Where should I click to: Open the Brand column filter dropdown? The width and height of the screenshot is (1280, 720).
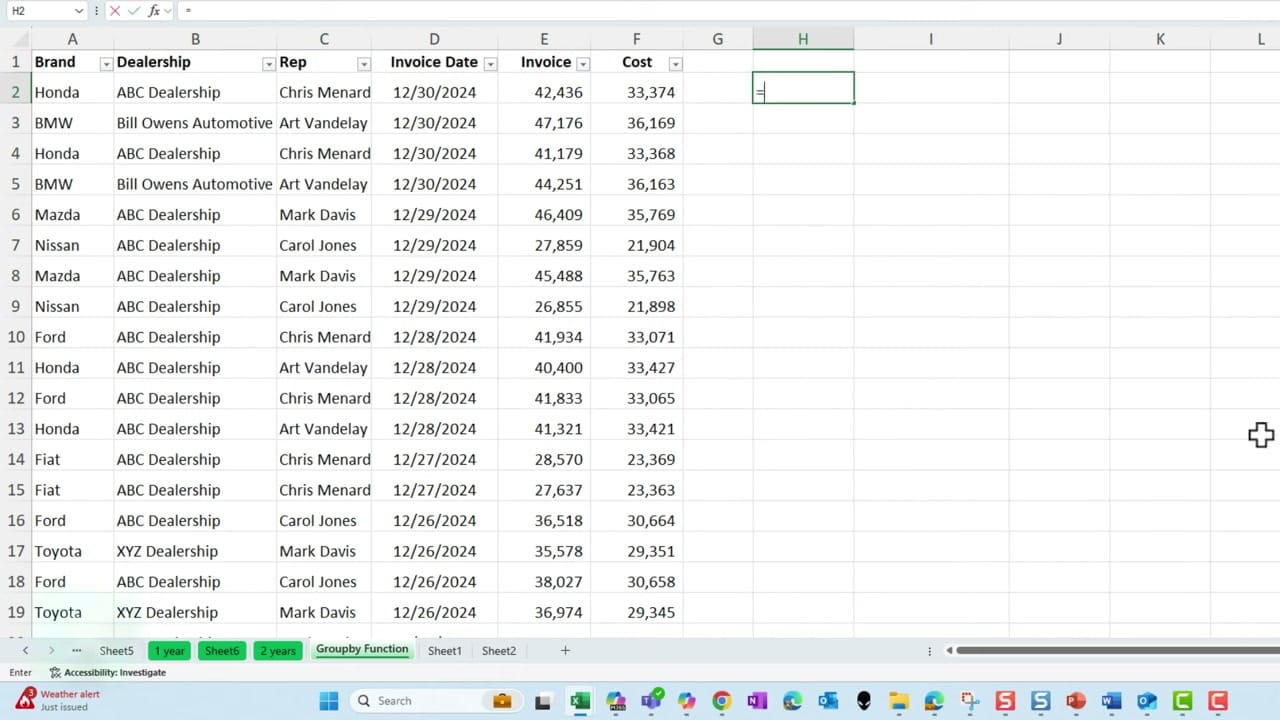point(106,63)
